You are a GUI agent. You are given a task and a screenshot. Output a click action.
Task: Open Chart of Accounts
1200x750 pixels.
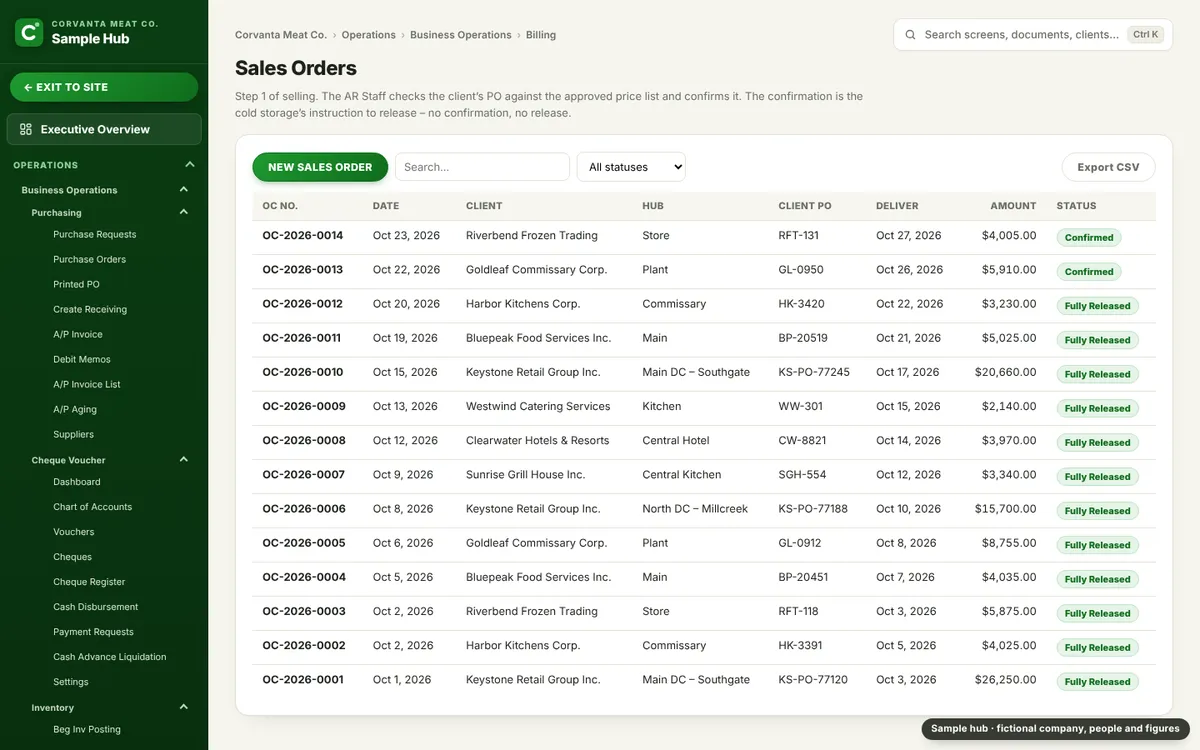(x=93, y=507)
